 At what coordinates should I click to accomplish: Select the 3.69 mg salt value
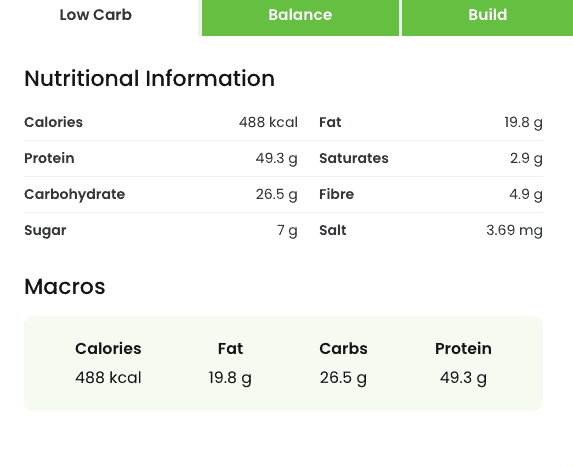[x=515, y=231]
